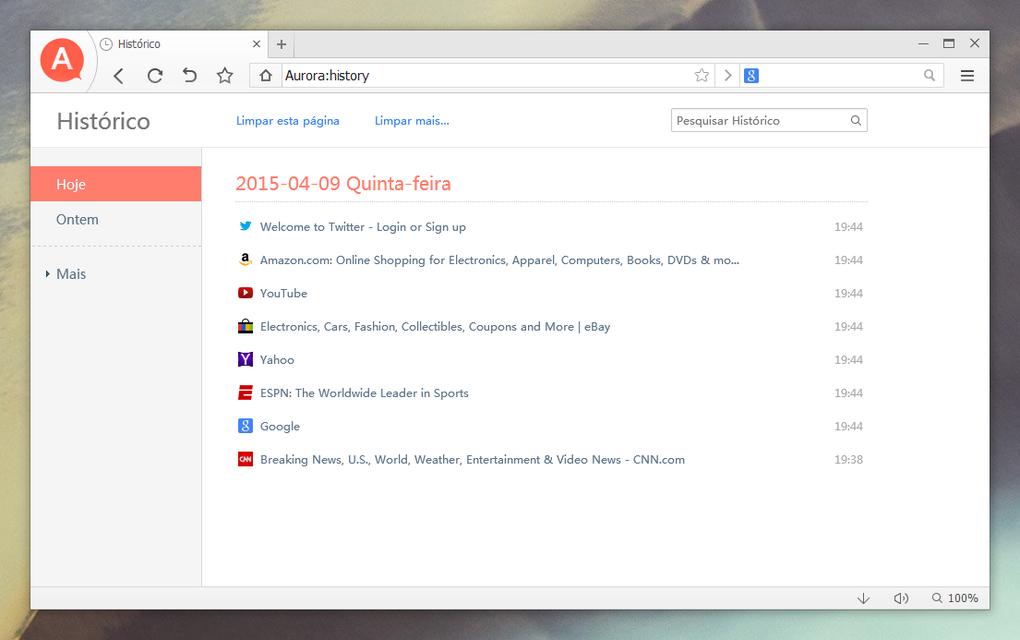Viewport: 1020px width, 640px height.
Task: Open the hamburger main menu
Action: pos(967,75)
